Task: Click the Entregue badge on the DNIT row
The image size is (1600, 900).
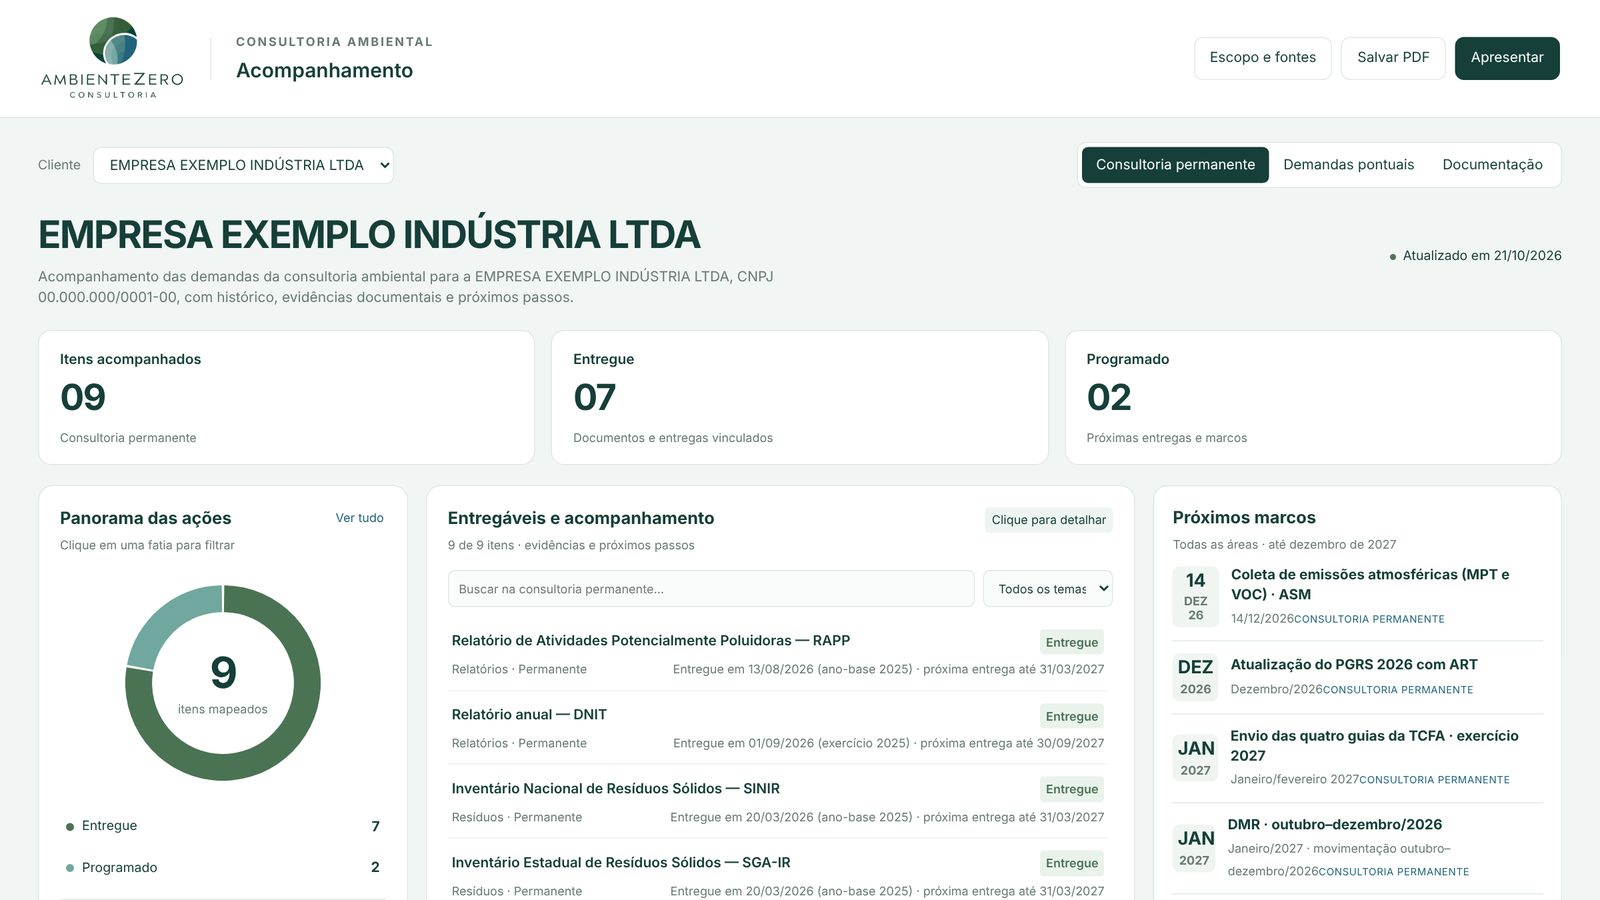Action: [1071, 717]
